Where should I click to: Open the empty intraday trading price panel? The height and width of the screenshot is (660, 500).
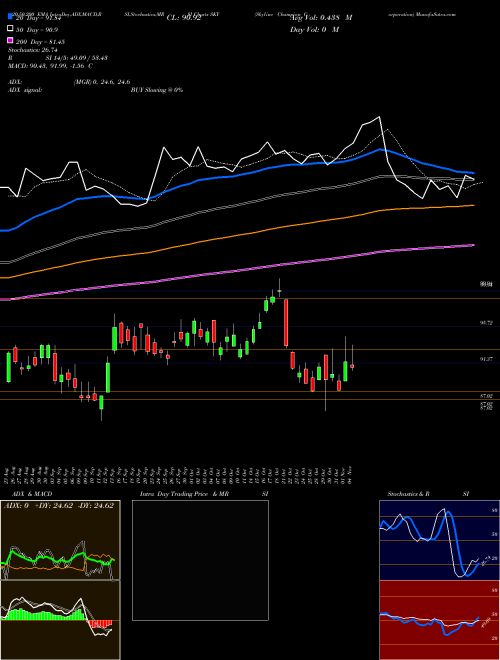200,560
